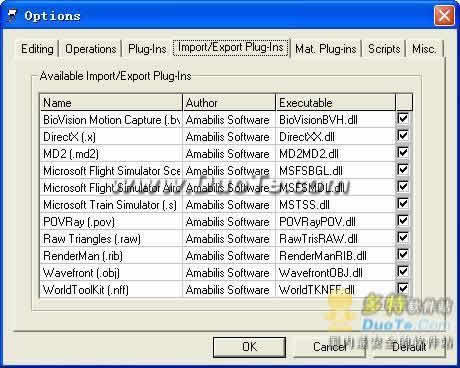Toggle the DirectXX.dll plug-in checkbox
Image resolution: width=460 pixels, height=368 pixels.
tap(403, 135)
